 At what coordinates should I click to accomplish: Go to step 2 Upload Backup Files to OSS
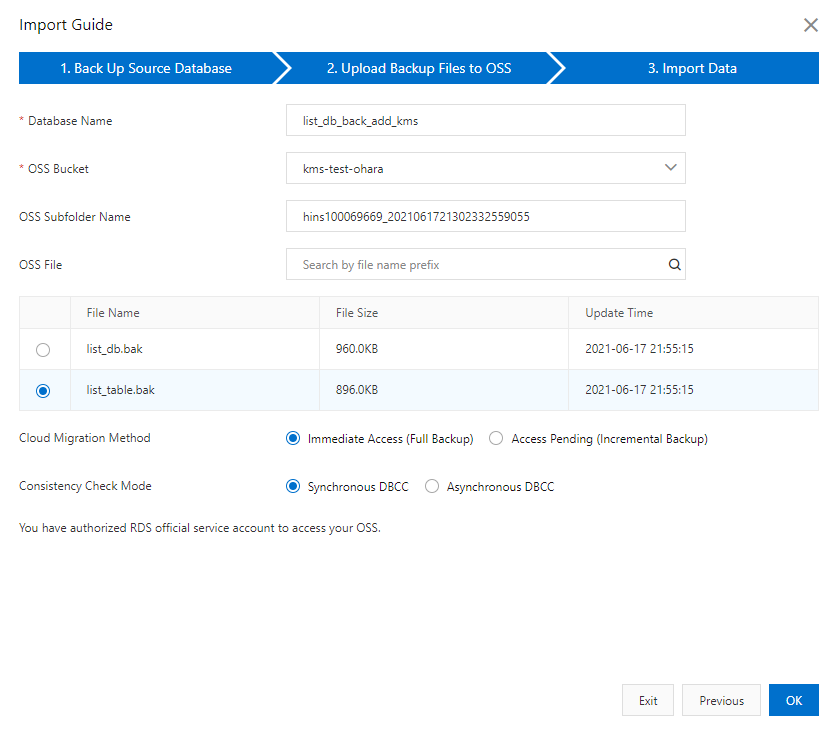point(419,68)
